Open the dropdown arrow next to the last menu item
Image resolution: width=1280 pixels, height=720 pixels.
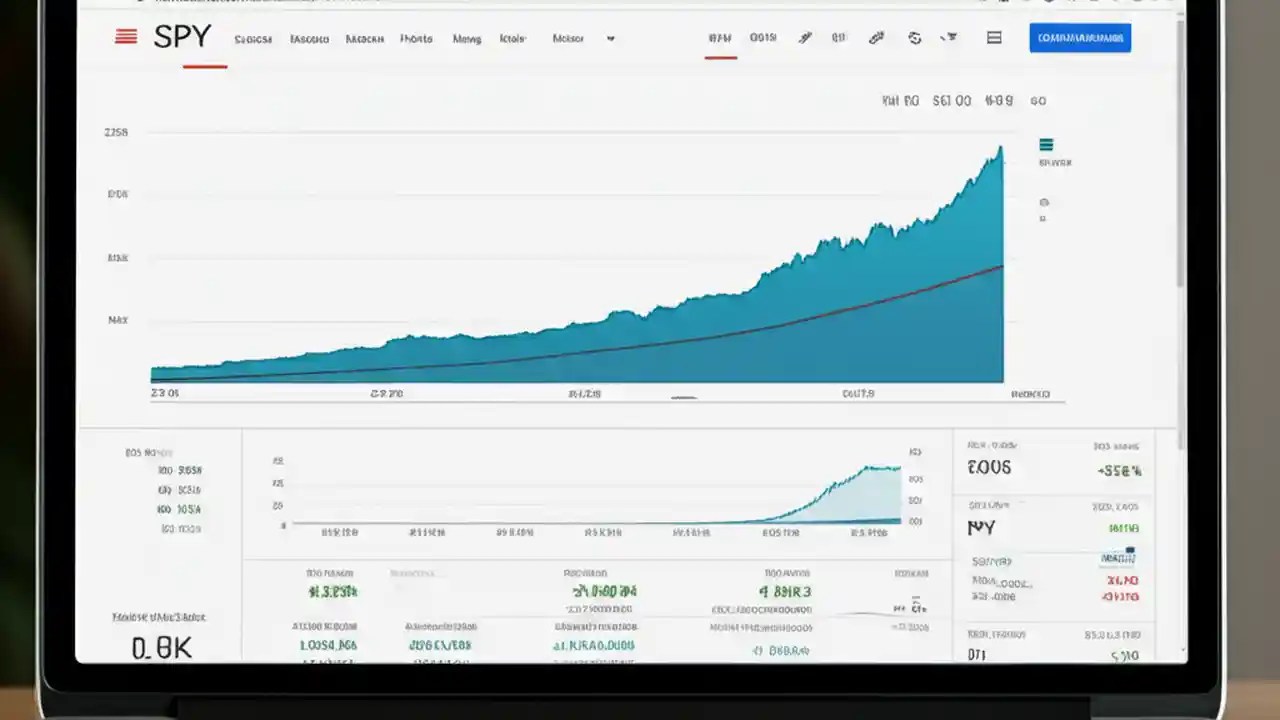(611, 38)
